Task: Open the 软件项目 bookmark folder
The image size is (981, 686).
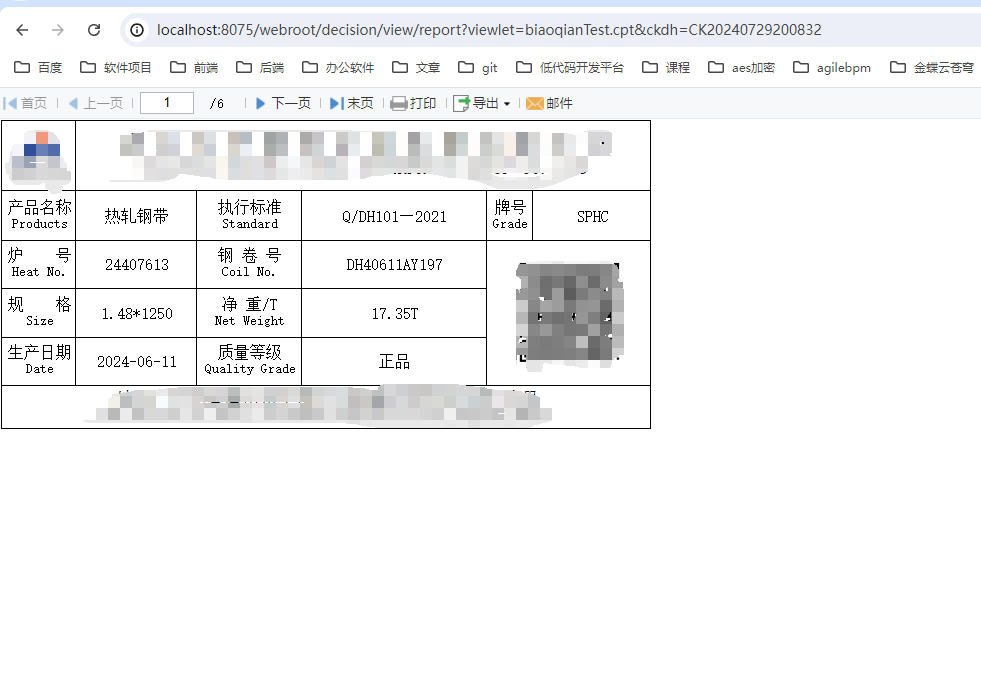Action: (116, 68)
